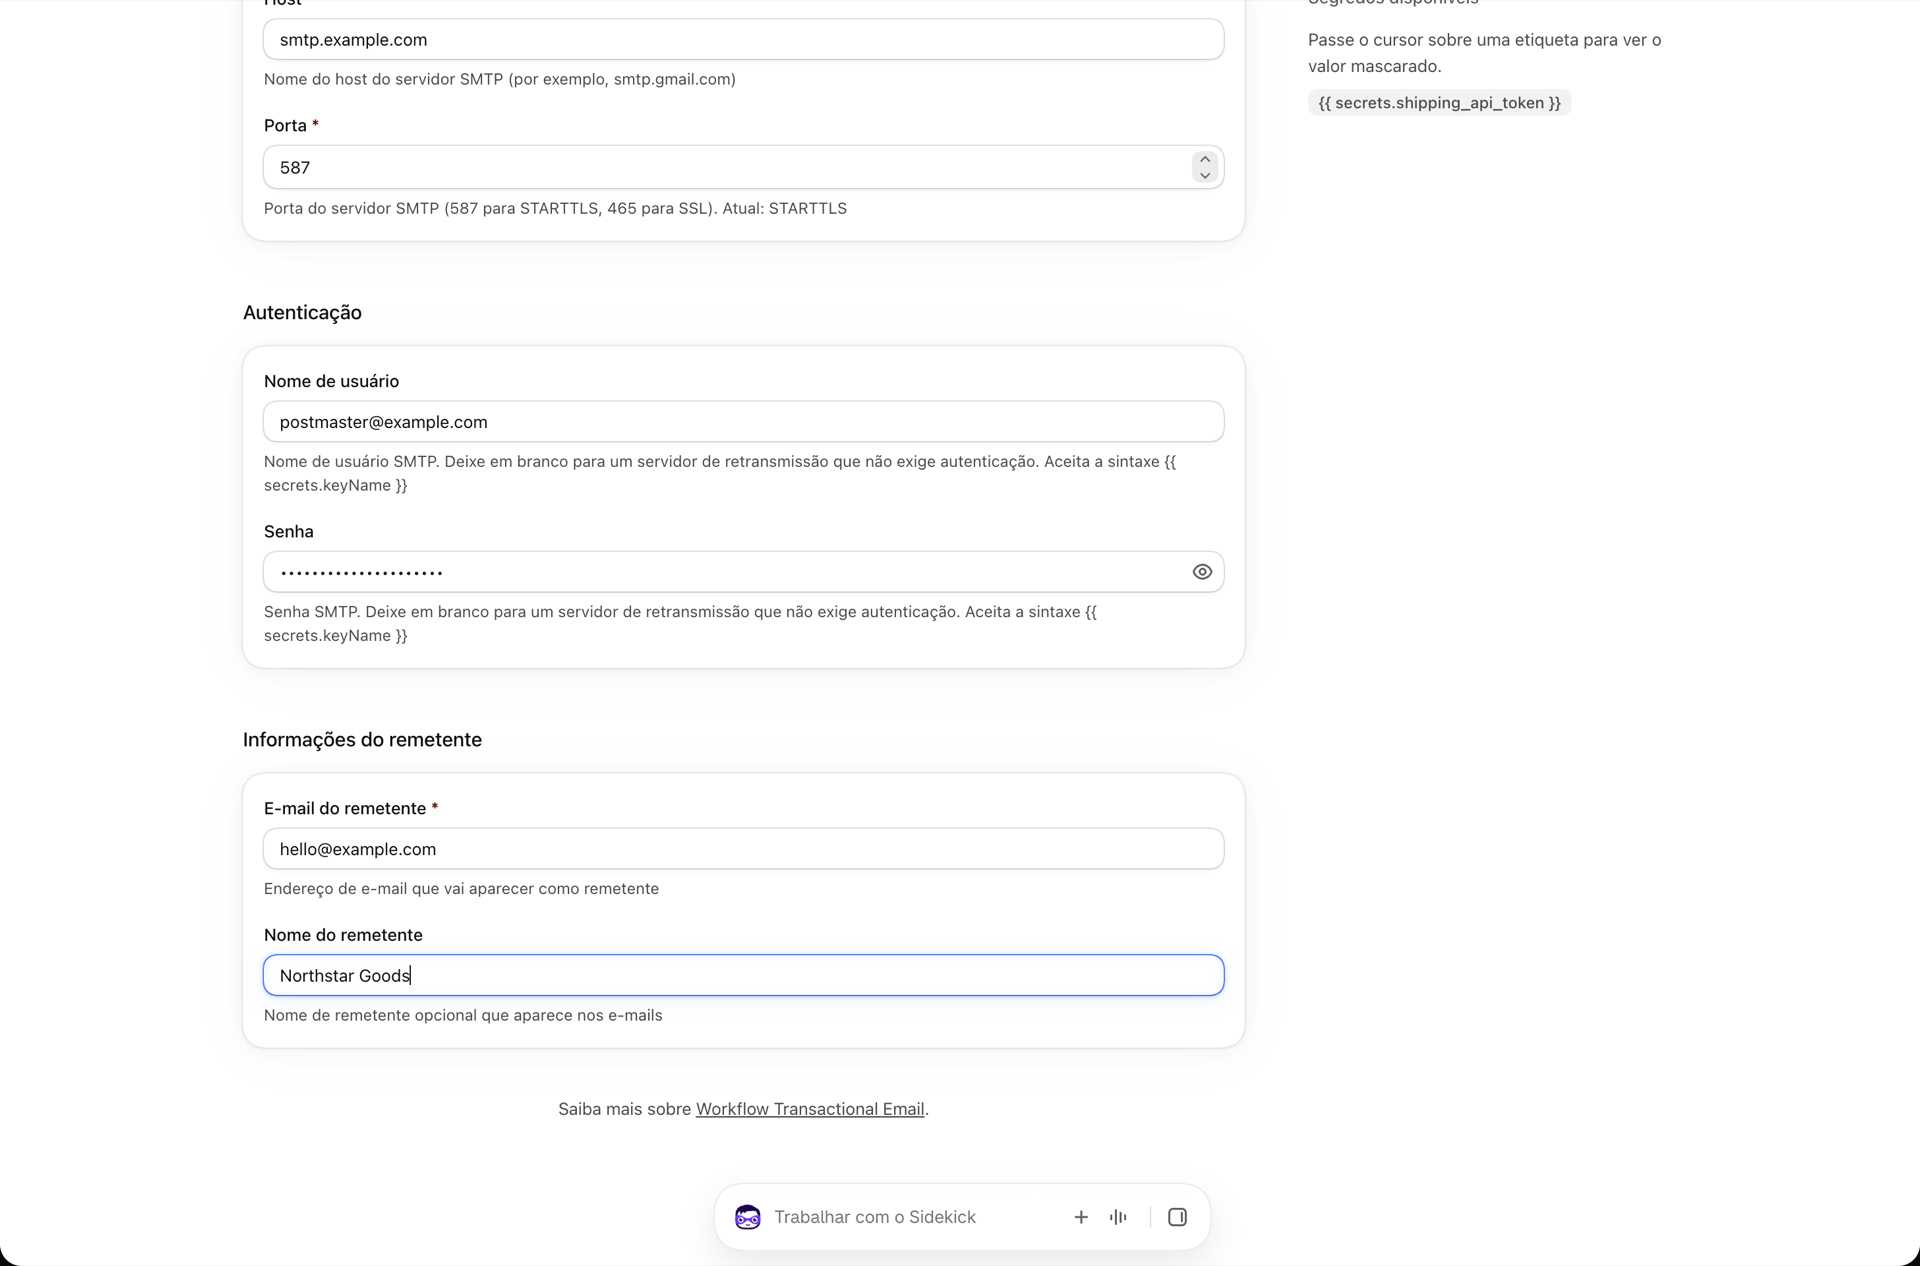Open the Sidekick side panel icon

[1177, 1217]
